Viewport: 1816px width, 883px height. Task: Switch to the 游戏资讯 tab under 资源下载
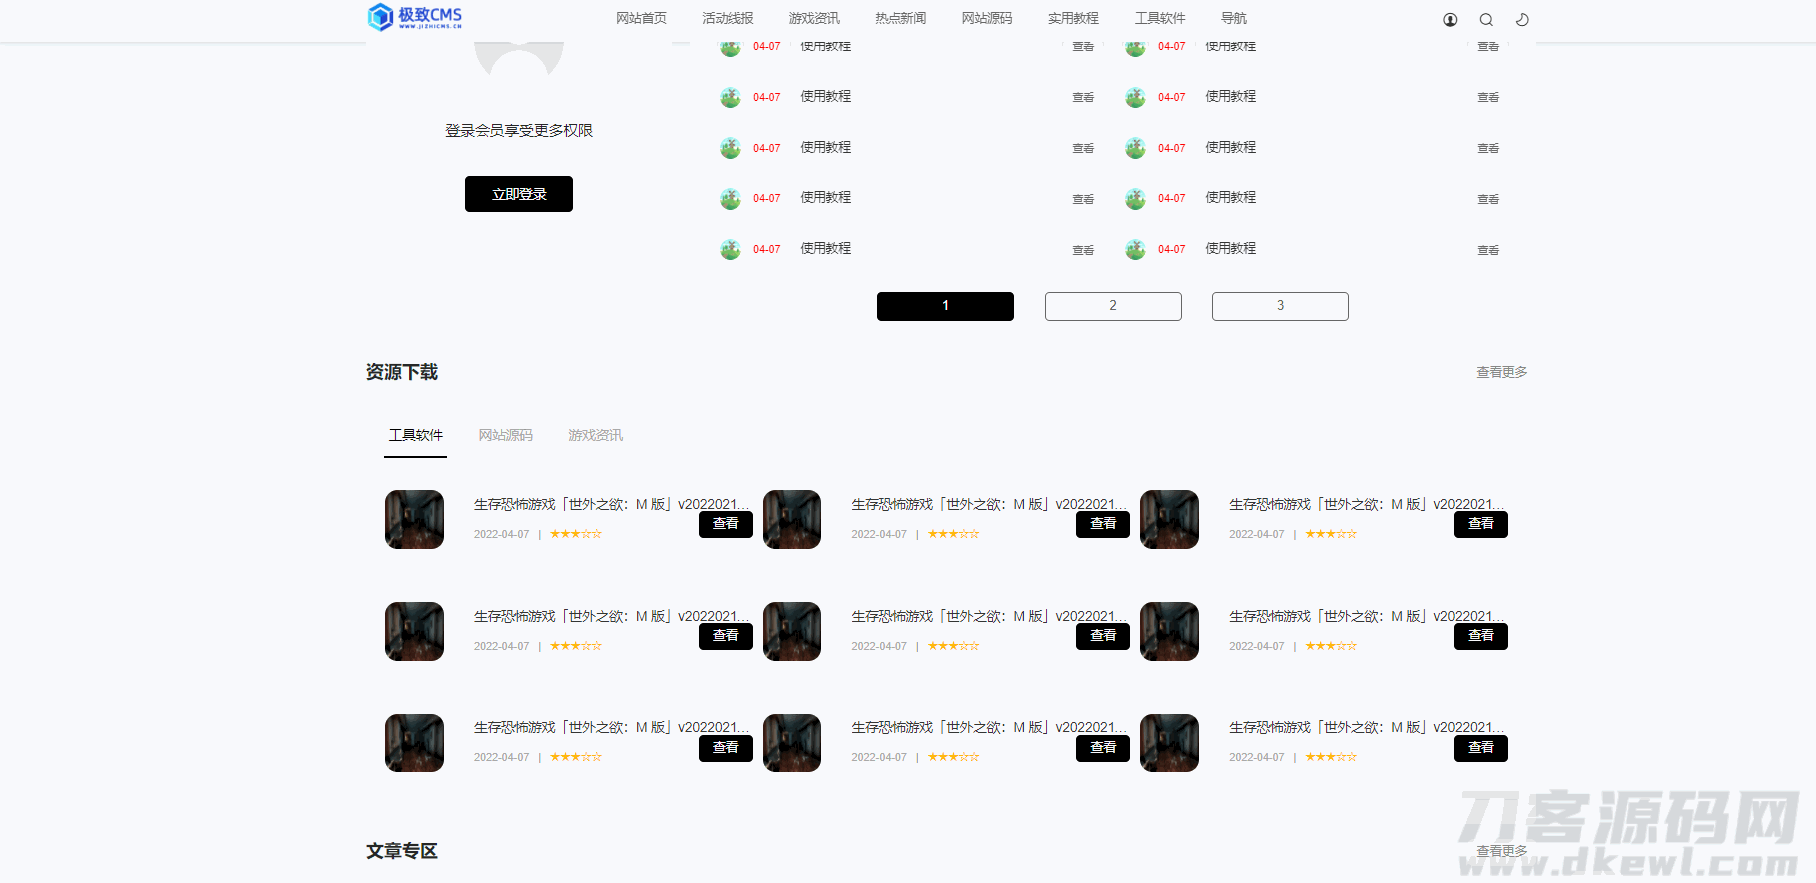[595, 435]
